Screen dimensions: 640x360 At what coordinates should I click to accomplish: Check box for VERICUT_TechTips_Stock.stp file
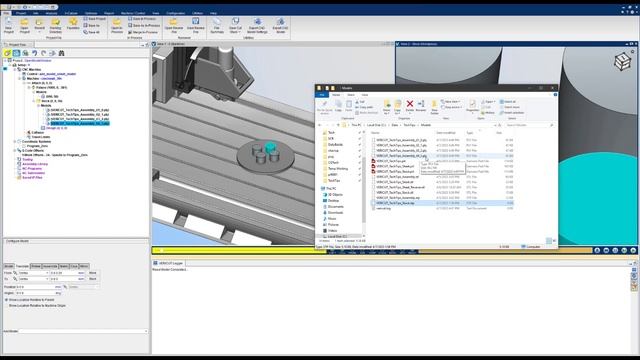[x=373, y=203]
